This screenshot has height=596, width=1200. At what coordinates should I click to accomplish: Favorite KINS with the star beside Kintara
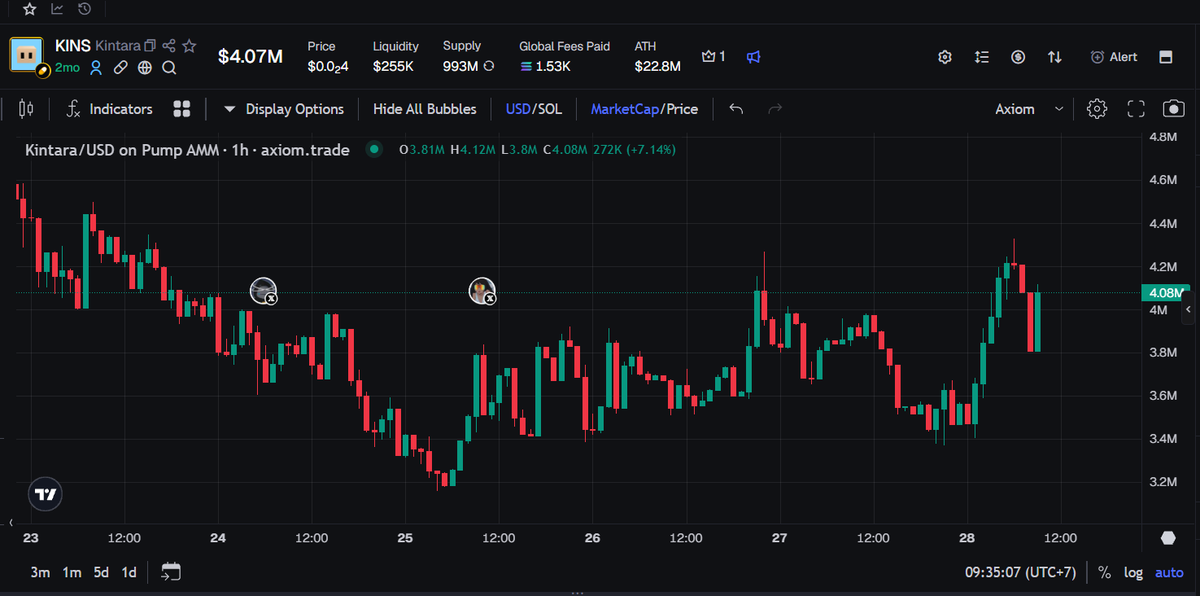(190, 46)
